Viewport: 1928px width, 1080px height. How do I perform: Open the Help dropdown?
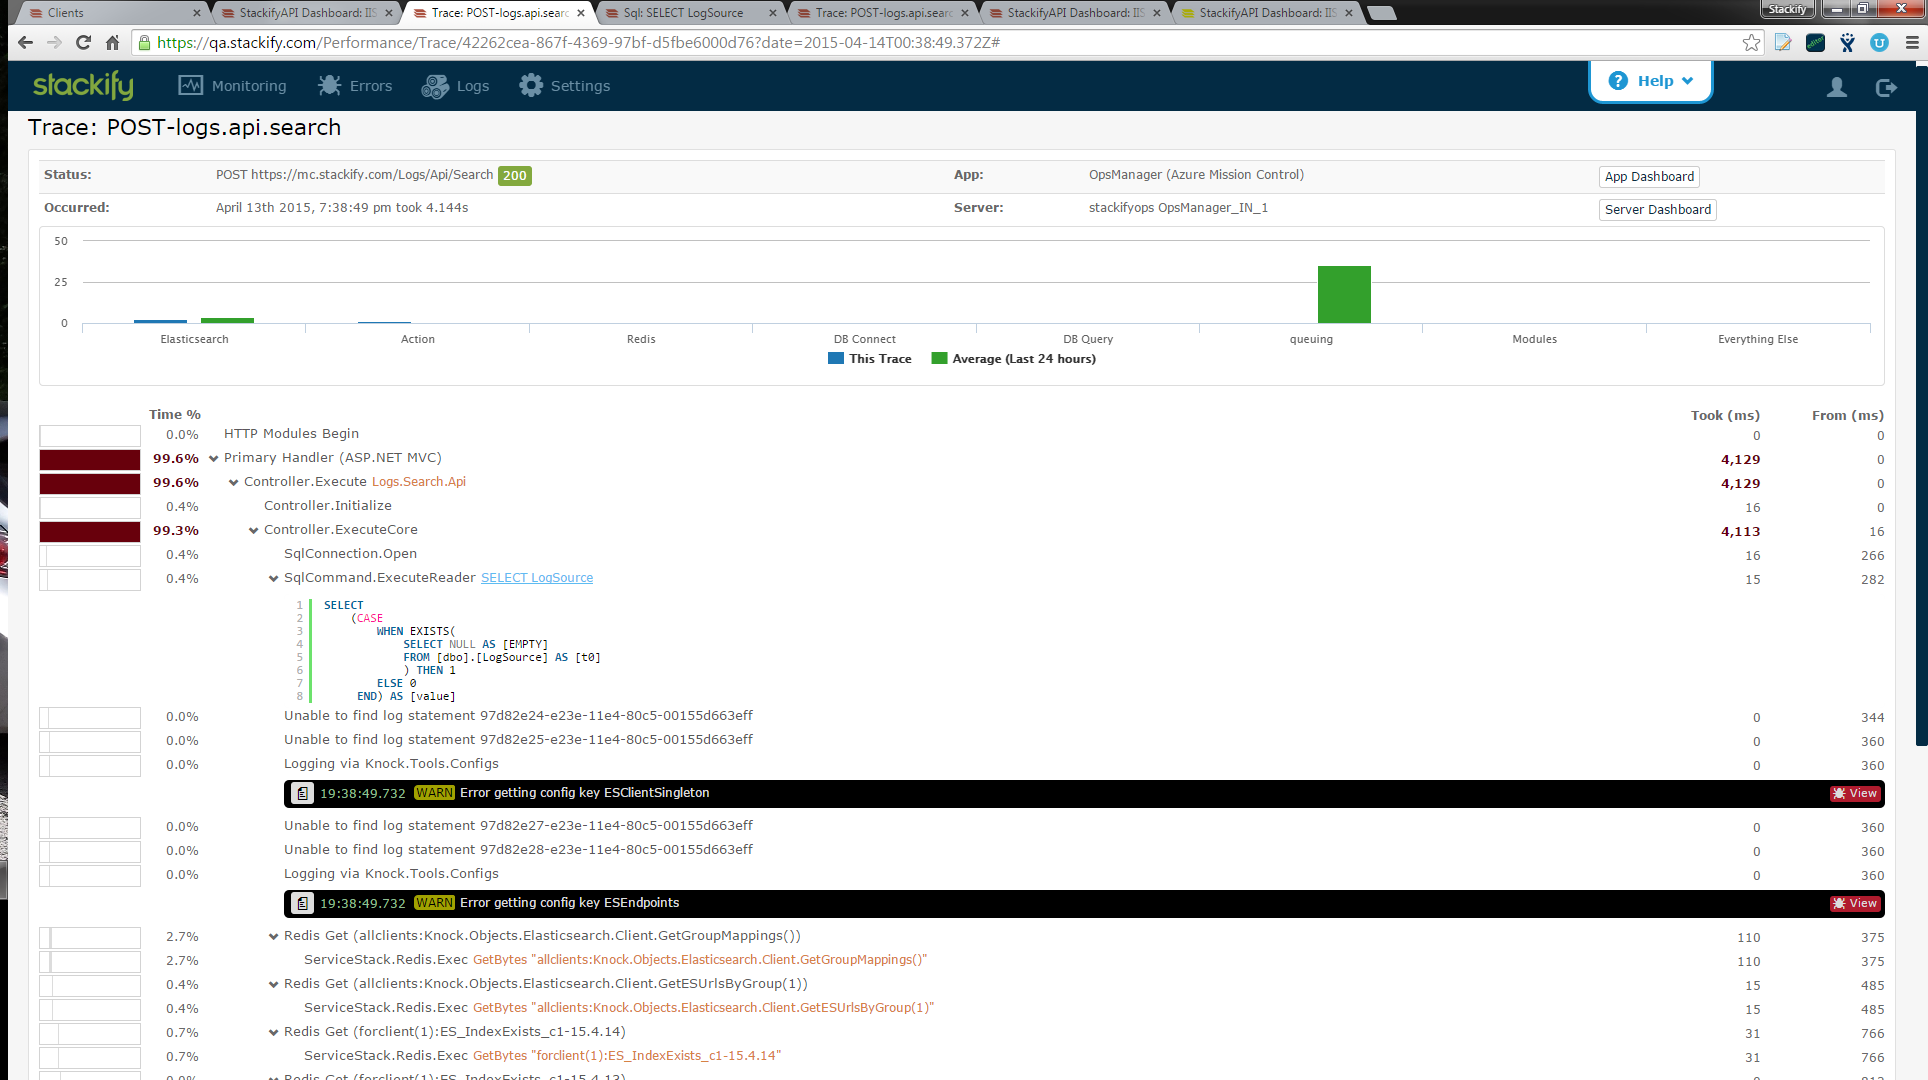1651,81
